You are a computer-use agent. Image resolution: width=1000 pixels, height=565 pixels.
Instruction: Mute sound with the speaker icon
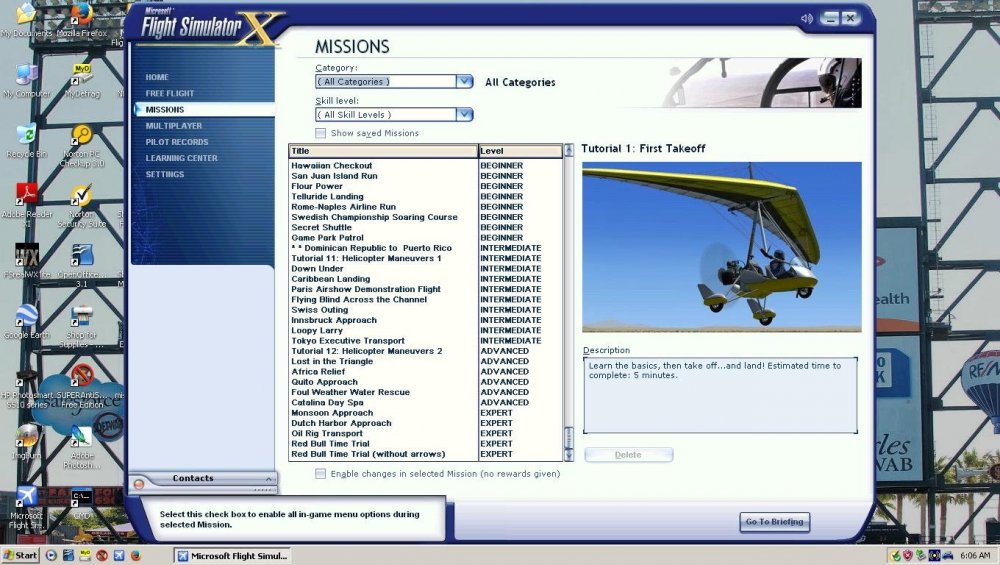pyautogui.click(x=806, y=18)
